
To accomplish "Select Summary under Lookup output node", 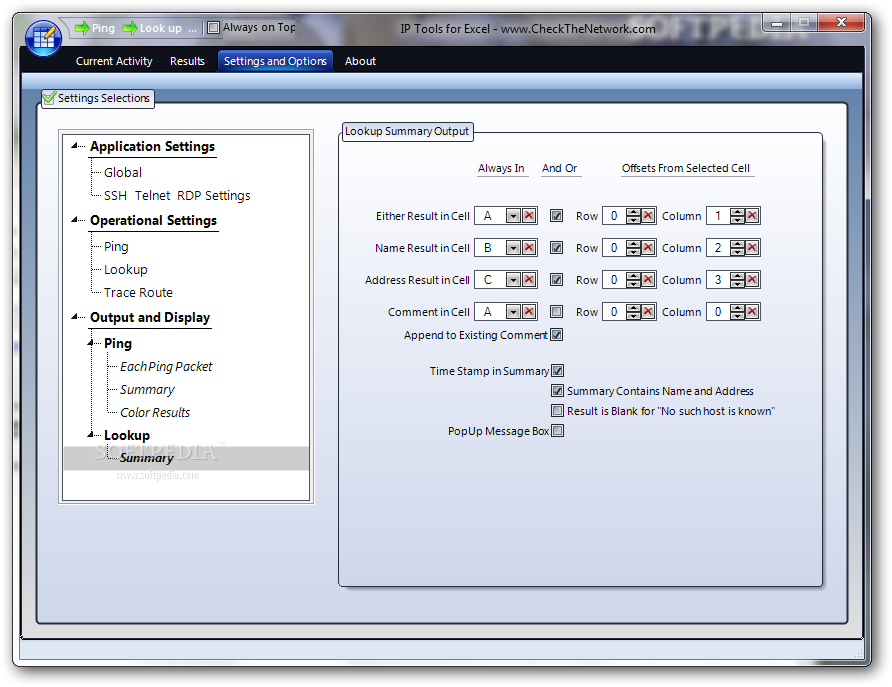I will coord(146,458).
